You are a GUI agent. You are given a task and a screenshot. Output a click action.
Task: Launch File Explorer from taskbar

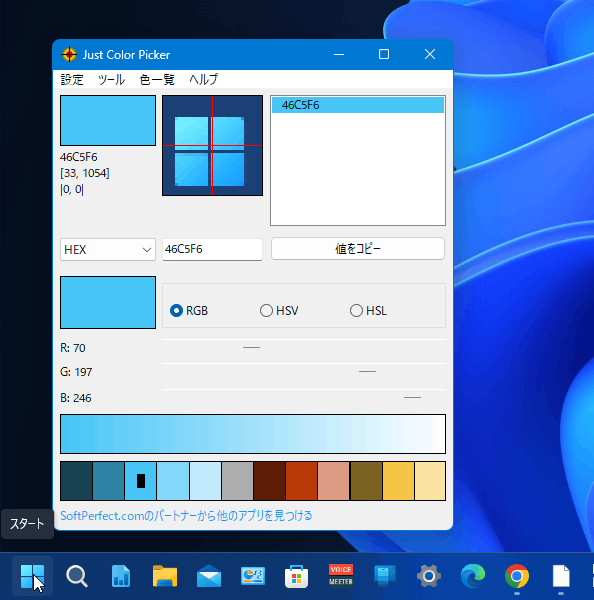click(165, 576)
